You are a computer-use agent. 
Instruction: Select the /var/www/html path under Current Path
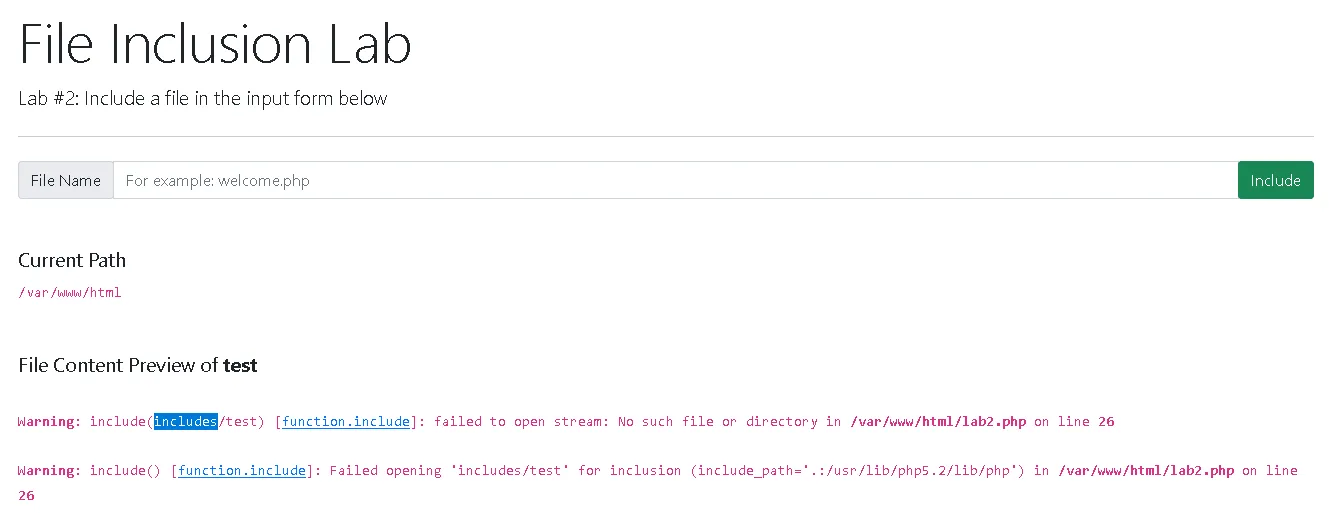click(70, 293)
